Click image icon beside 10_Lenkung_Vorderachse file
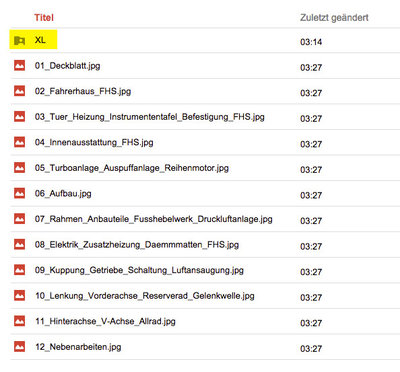The height and width of the screenshot is (372, 400). (x=20, y=295)
